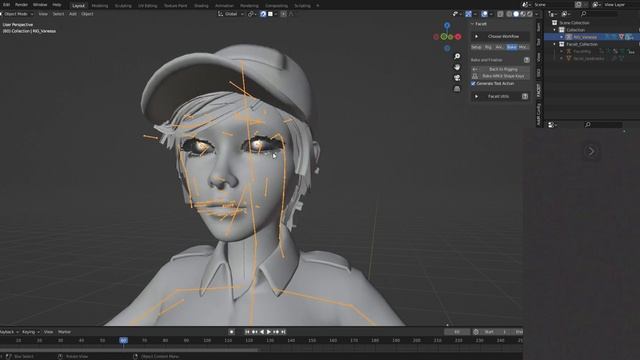Click the current frame marker at 60
640x360 pixels.
click(123, 340)
